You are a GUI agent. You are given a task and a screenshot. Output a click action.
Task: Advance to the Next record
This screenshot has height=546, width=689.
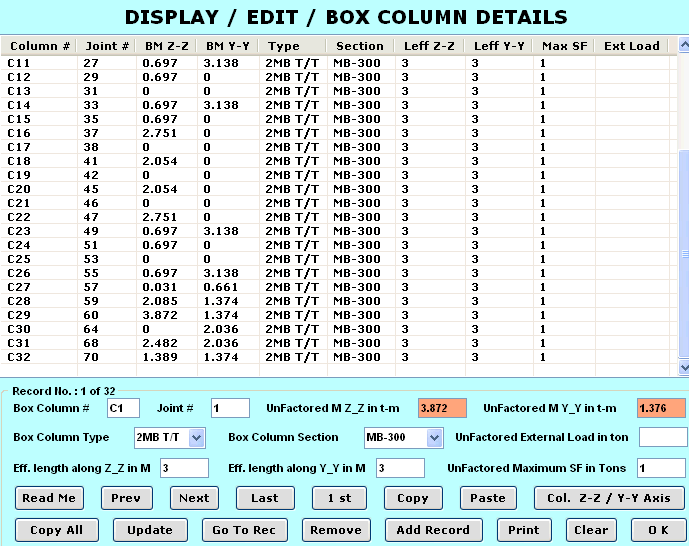click(194, 498)
